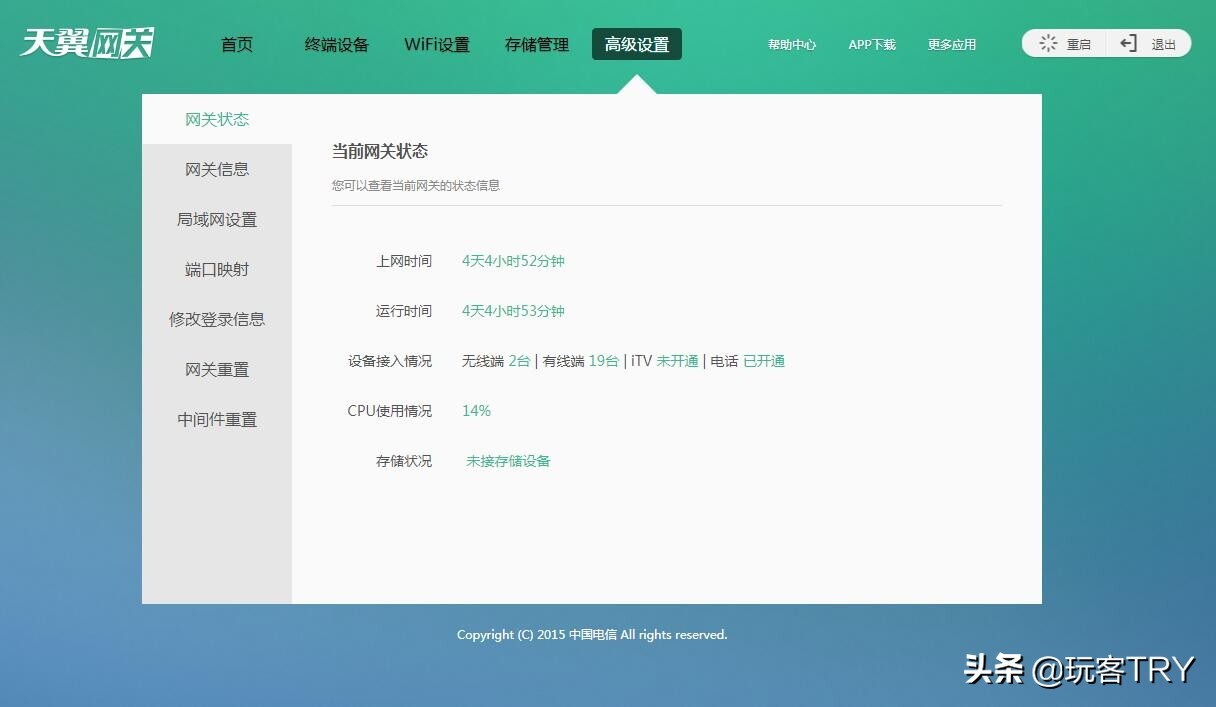Open 帮助中心 help center

(x=792, y=44)
